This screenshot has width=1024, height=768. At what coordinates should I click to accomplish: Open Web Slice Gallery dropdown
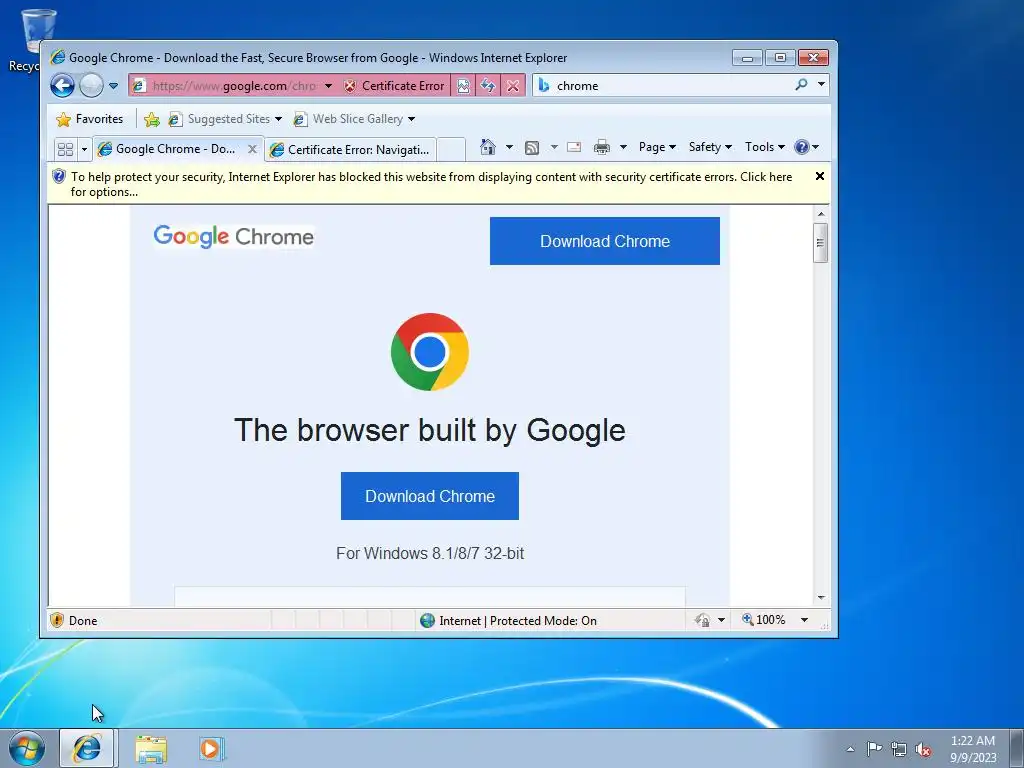tap(354, 119)
